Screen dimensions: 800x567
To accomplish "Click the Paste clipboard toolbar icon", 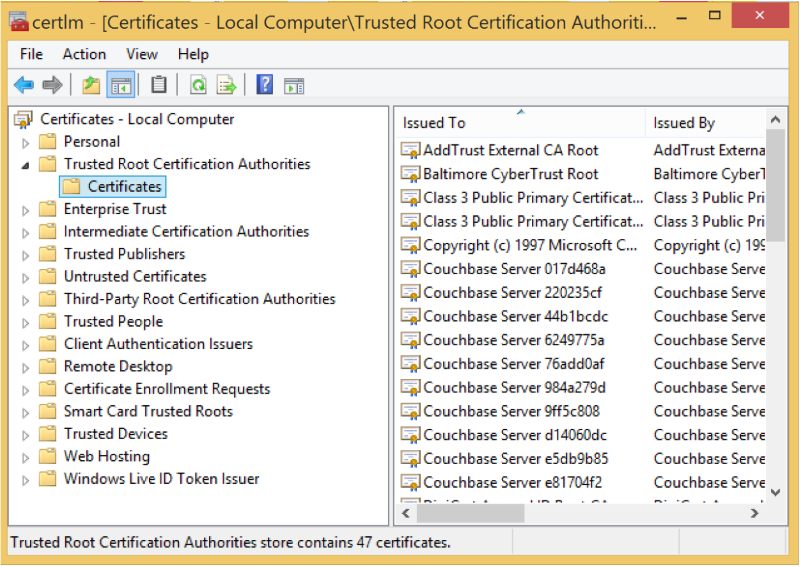I will point(158,86).
